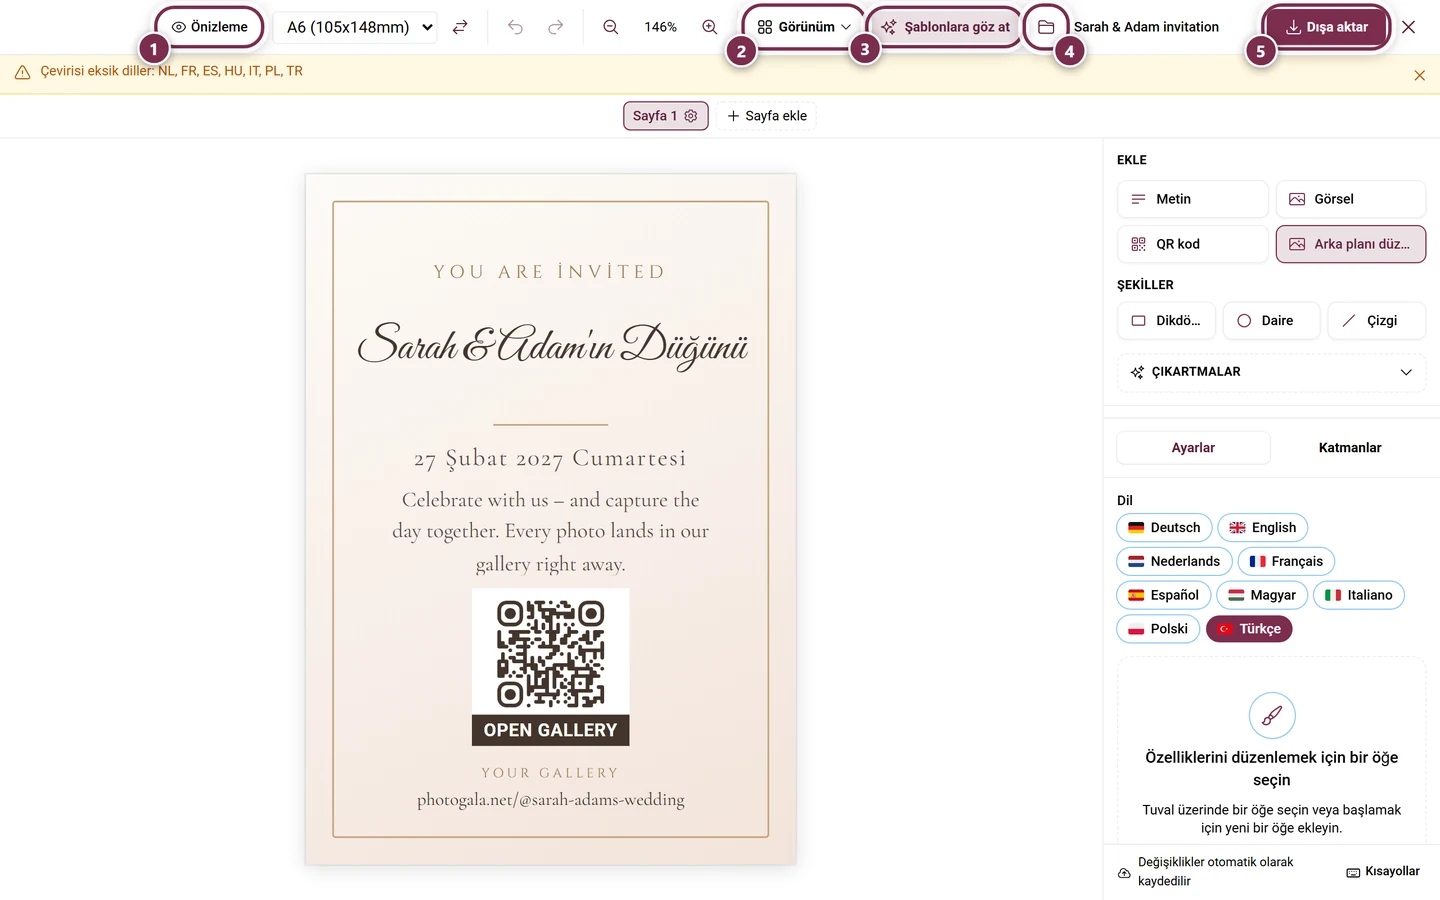Select Deutsch language

point(1164,528)
